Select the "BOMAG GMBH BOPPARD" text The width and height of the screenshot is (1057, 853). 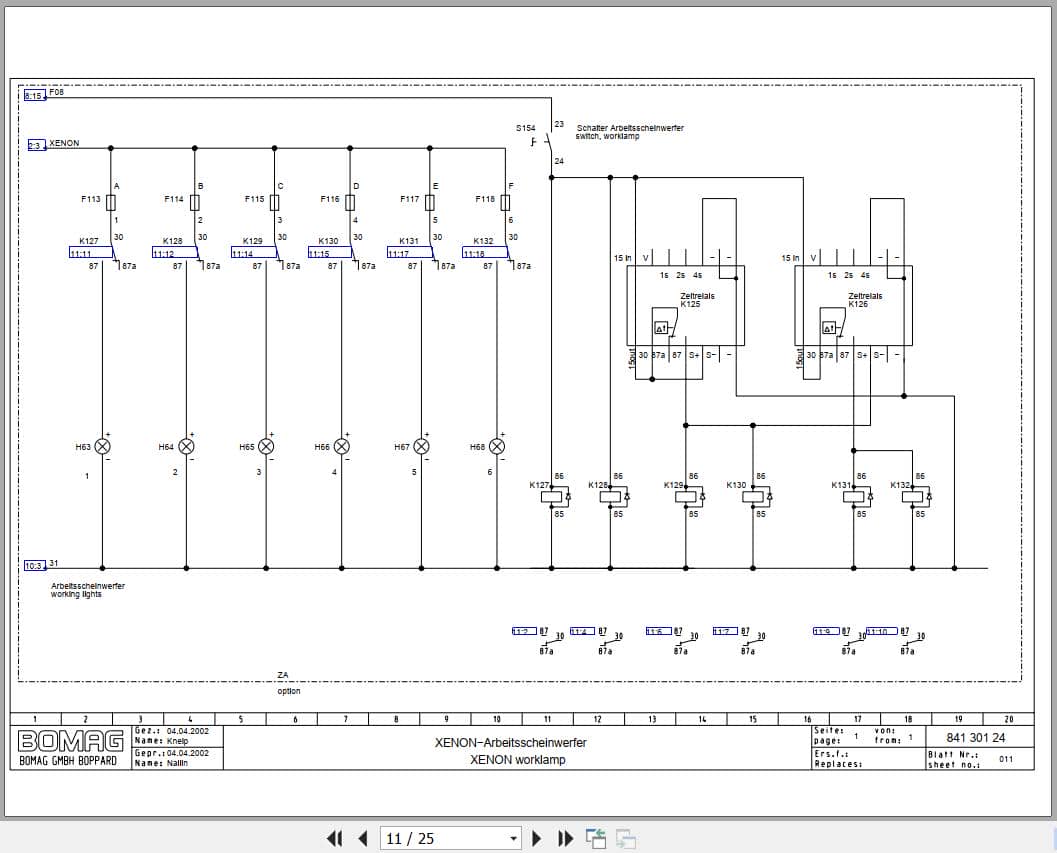pyautogui.click(x=68, y=761)
